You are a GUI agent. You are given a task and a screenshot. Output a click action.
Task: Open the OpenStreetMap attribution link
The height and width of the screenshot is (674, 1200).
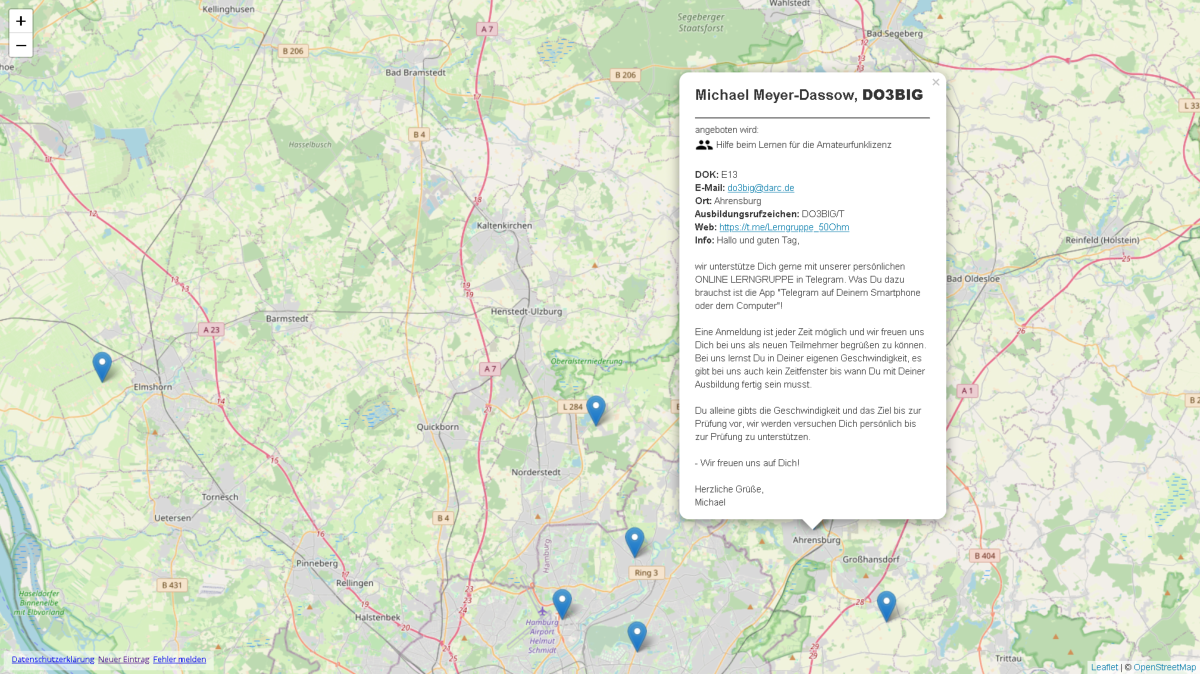[x=1164, y=667]
